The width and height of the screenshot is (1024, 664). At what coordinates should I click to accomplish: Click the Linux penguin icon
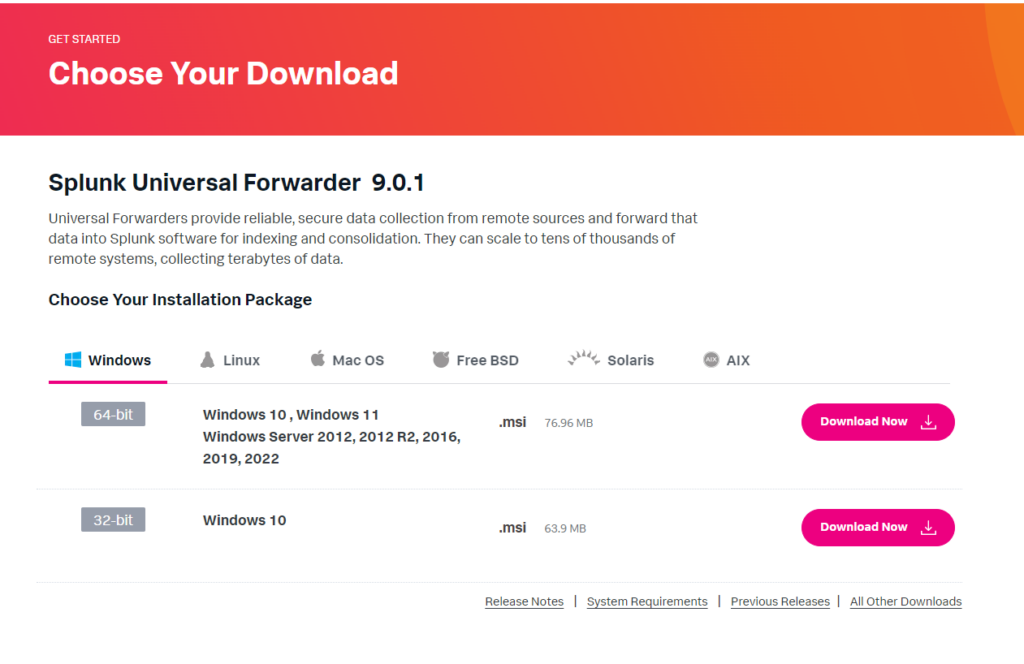(x=207, y=359)
